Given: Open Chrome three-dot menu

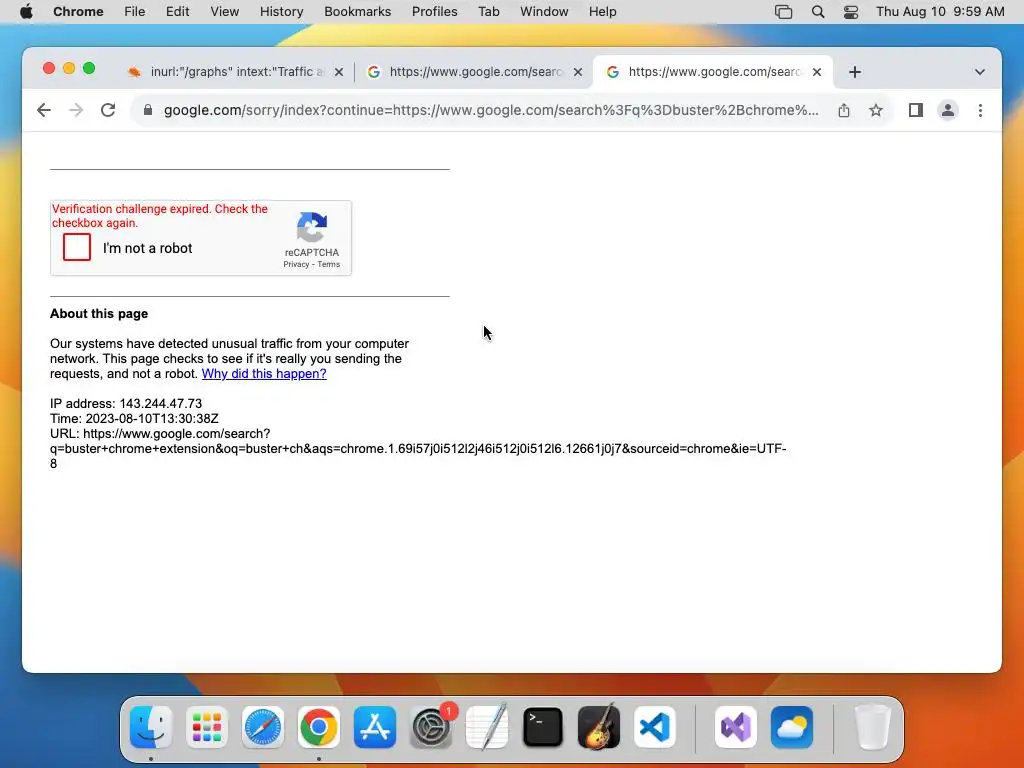Looking at the screenshot, I should pos(980,110).
